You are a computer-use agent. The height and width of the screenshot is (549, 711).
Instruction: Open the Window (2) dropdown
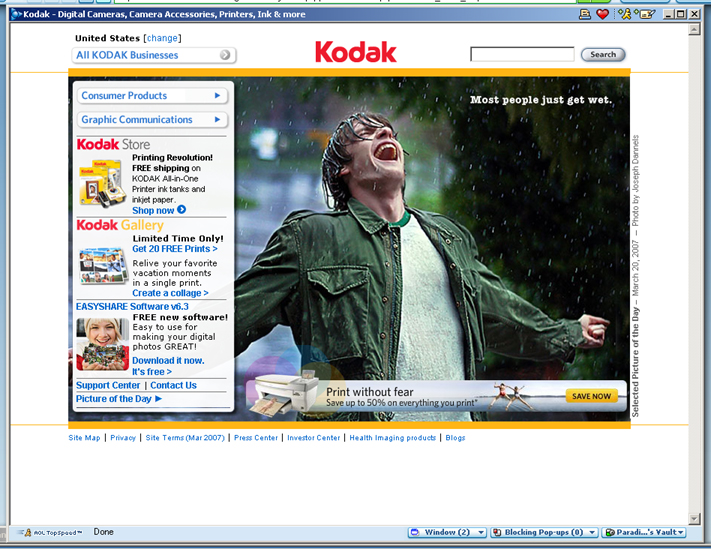tap(447, 533)
